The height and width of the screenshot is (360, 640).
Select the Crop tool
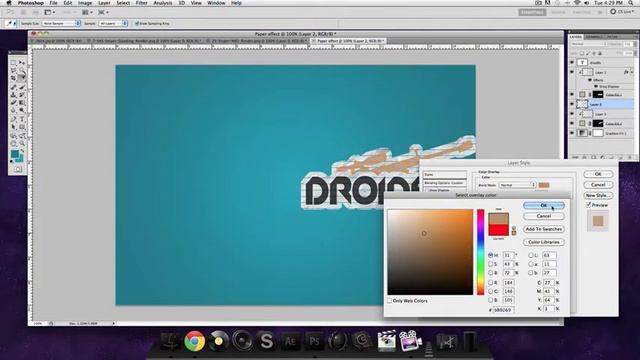pyautogui.click(x=13, y=78)
